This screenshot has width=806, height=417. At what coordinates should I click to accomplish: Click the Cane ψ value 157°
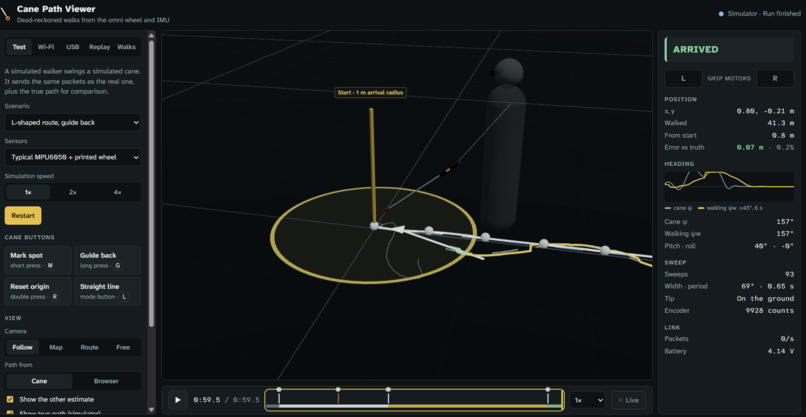pyautogui.click(x=785, y=222)
